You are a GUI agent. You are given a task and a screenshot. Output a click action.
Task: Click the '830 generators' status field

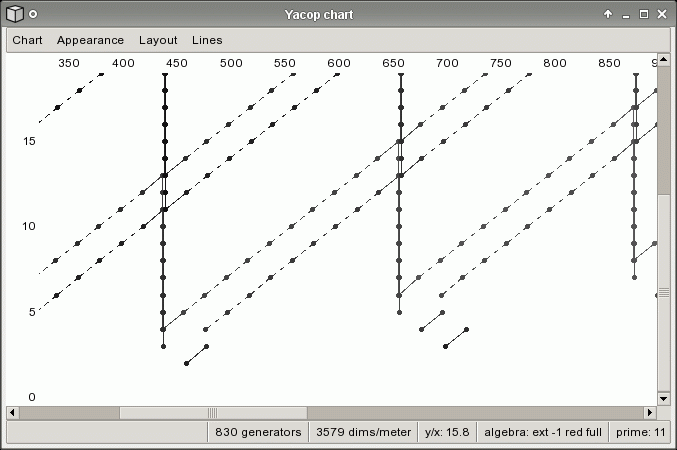[258, 432]
